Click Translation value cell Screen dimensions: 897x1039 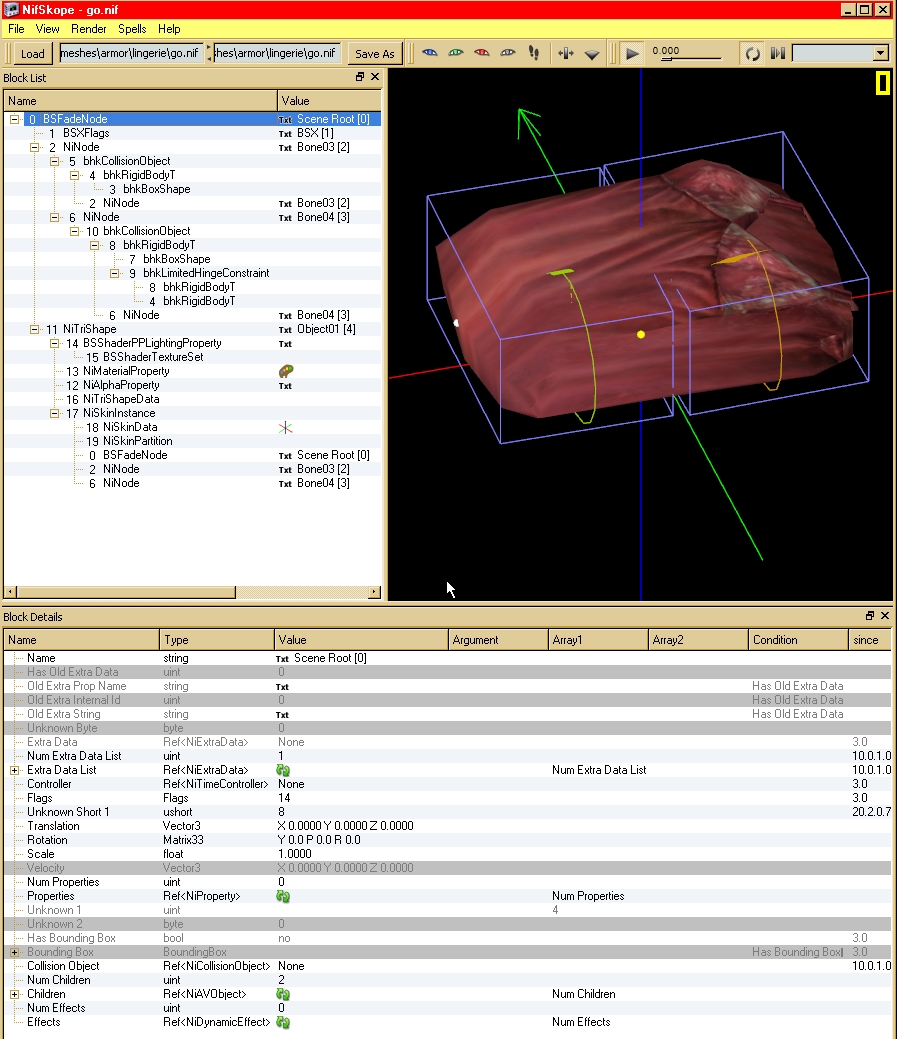(361, 826)
